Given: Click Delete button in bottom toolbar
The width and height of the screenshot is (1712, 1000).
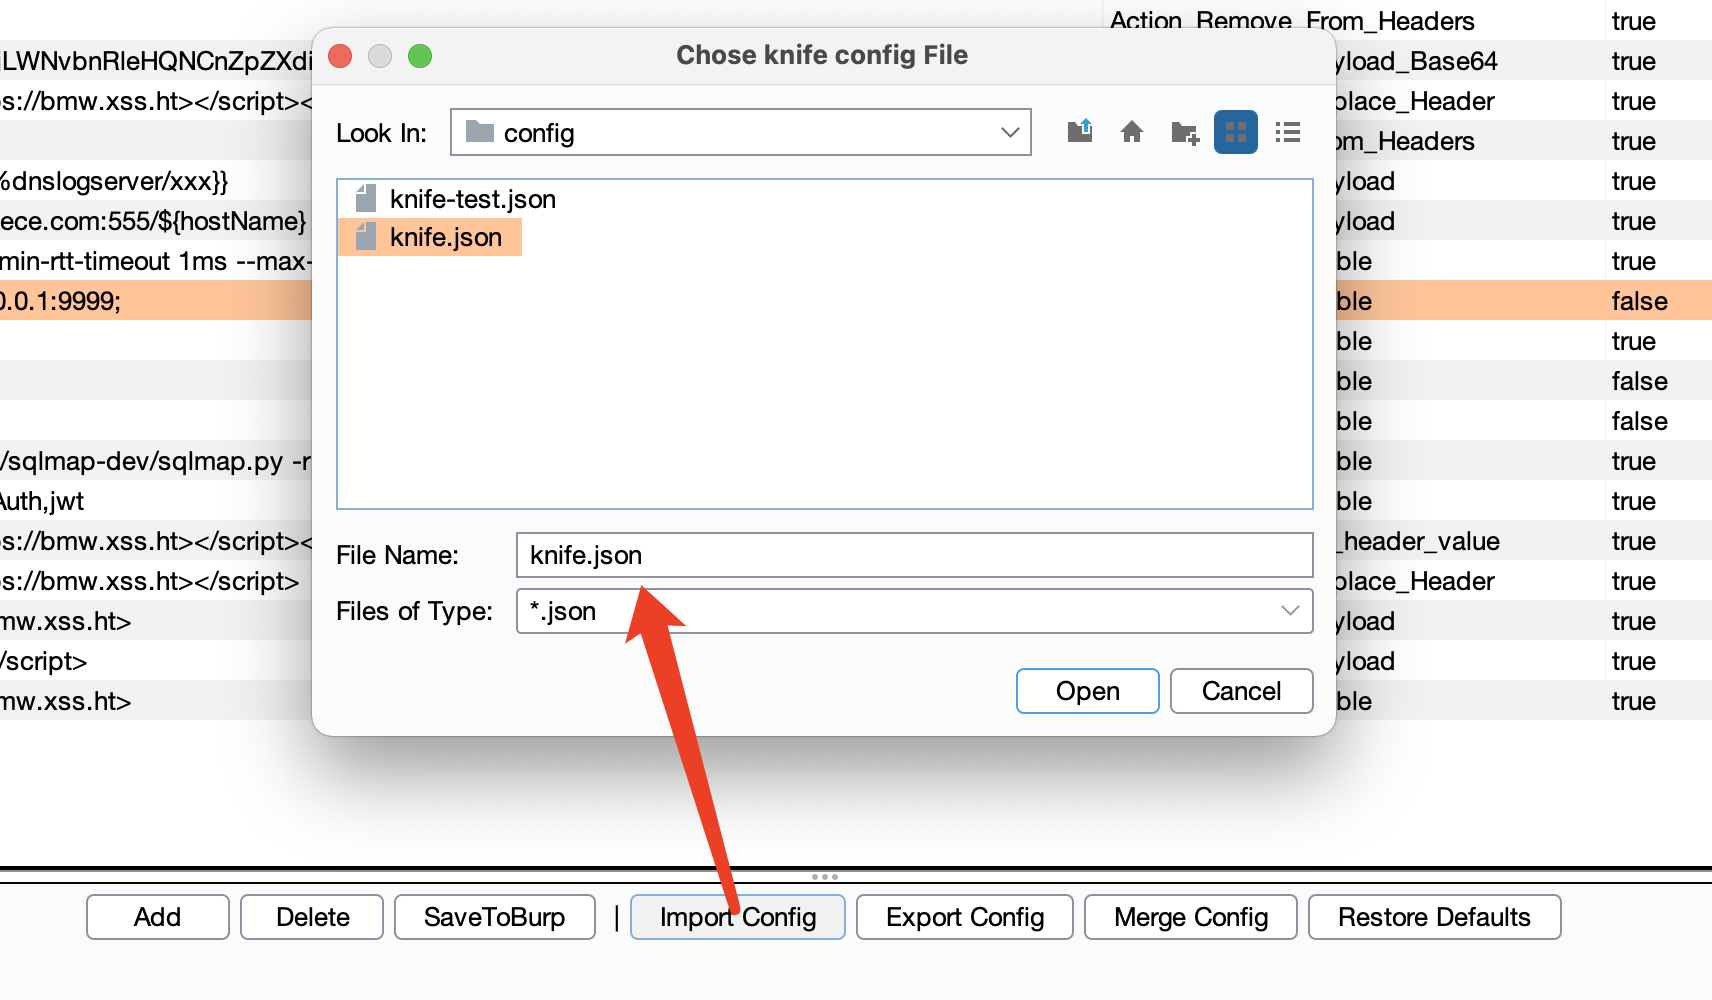Looking at the screenshot, I should [313, 917].
